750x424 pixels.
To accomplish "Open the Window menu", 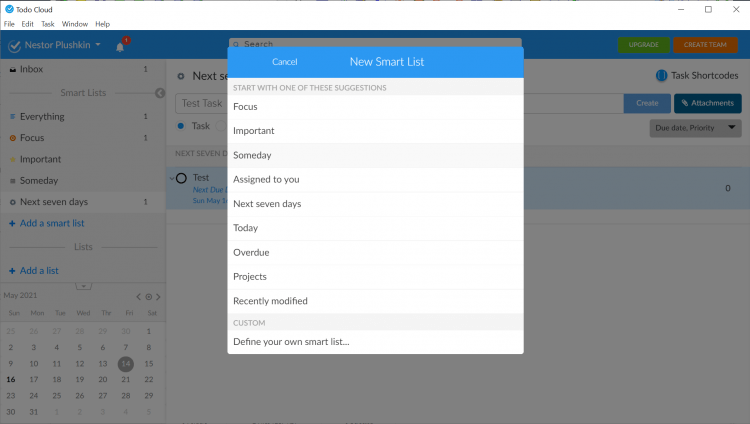I will [x=75, y=24].
